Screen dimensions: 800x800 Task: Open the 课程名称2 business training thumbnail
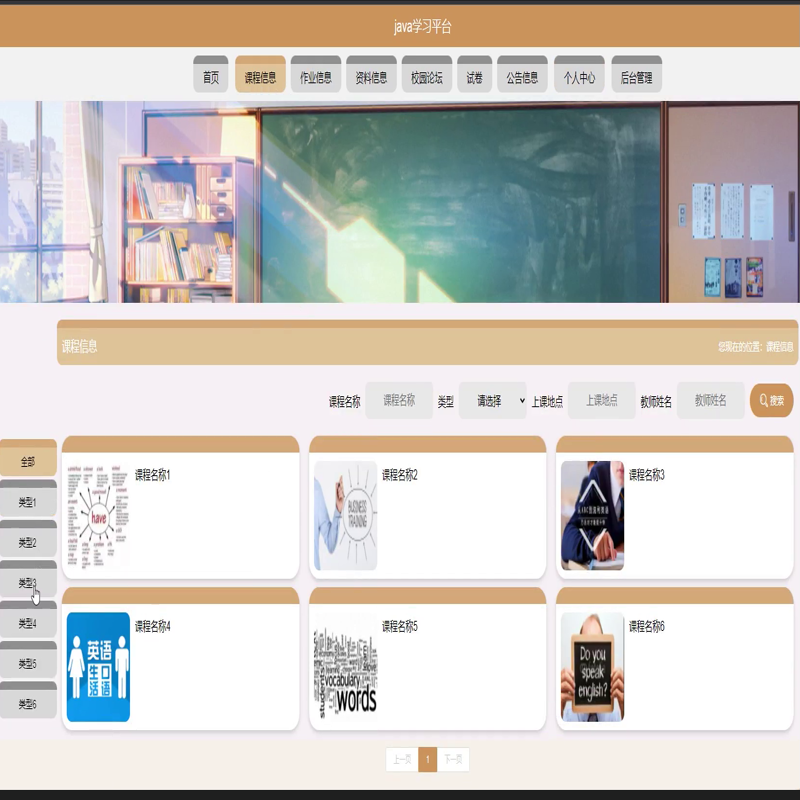tap(345, 515)
